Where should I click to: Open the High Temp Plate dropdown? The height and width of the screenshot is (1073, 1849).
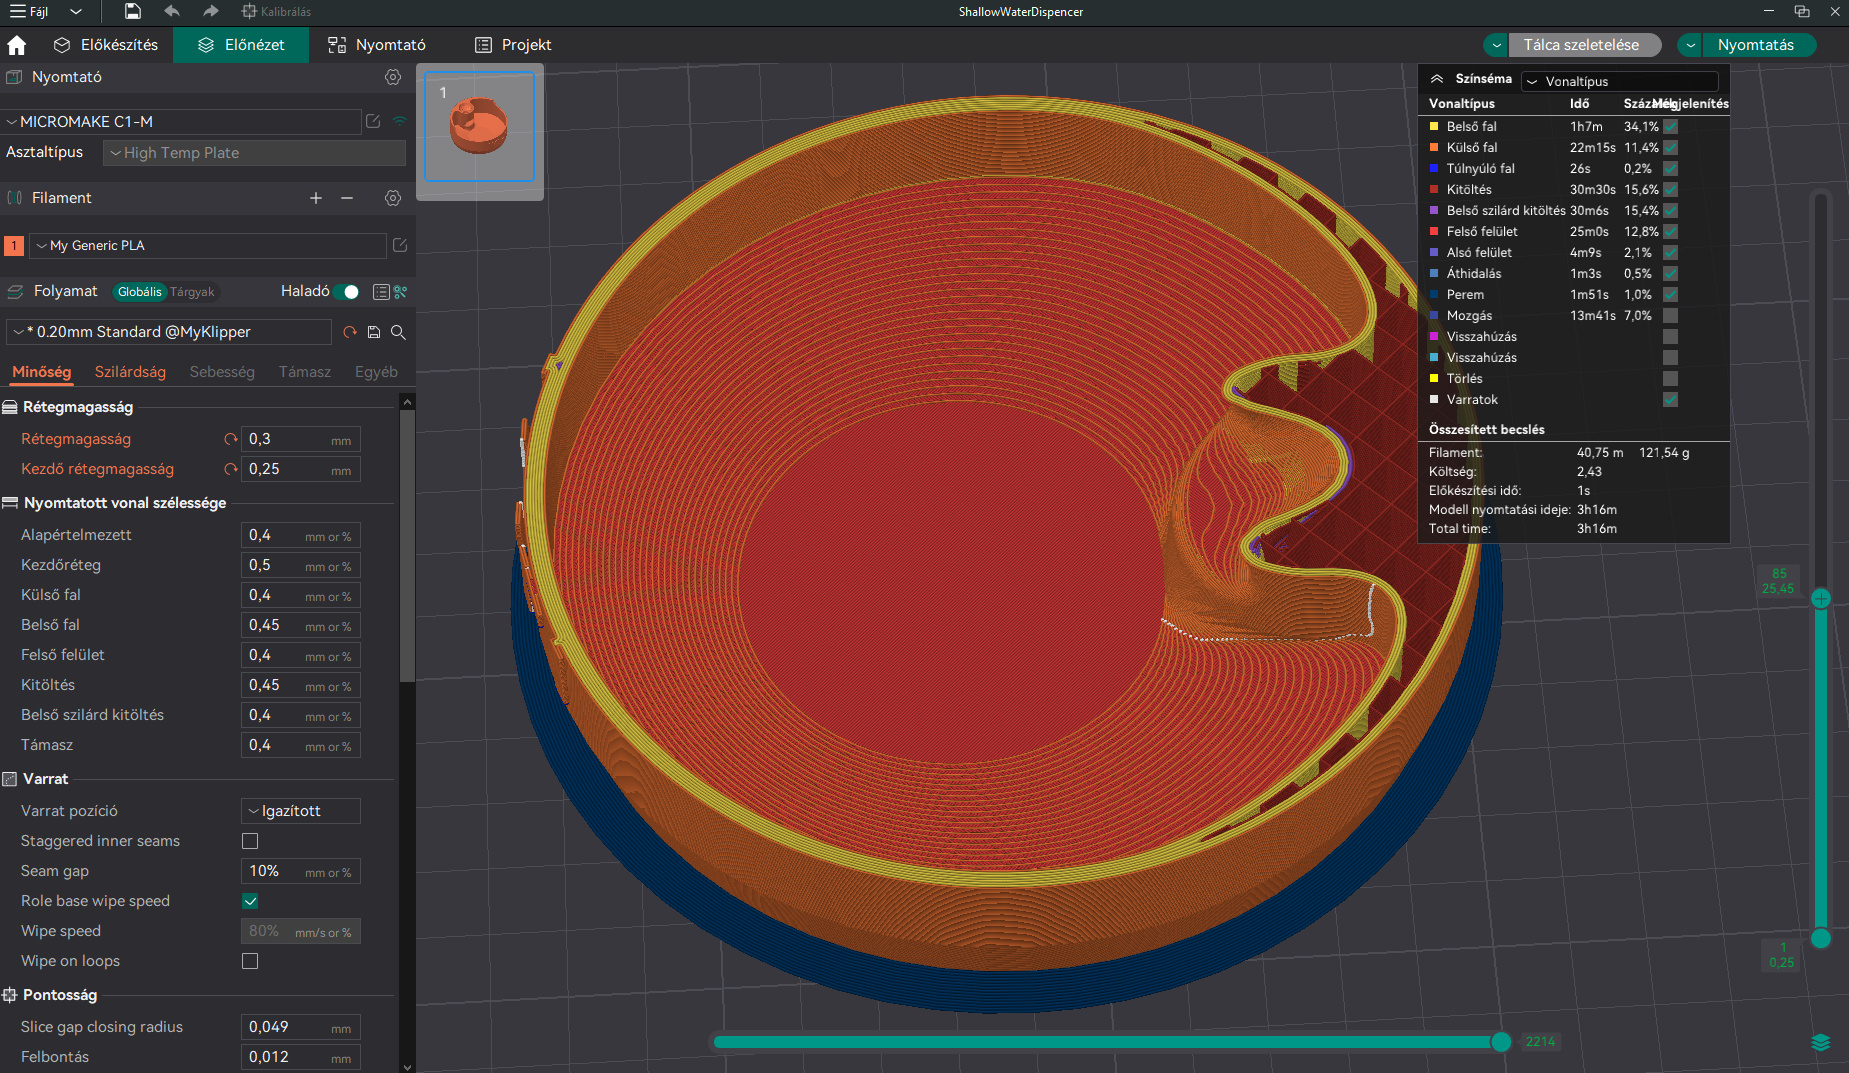[x=253, y=153]
